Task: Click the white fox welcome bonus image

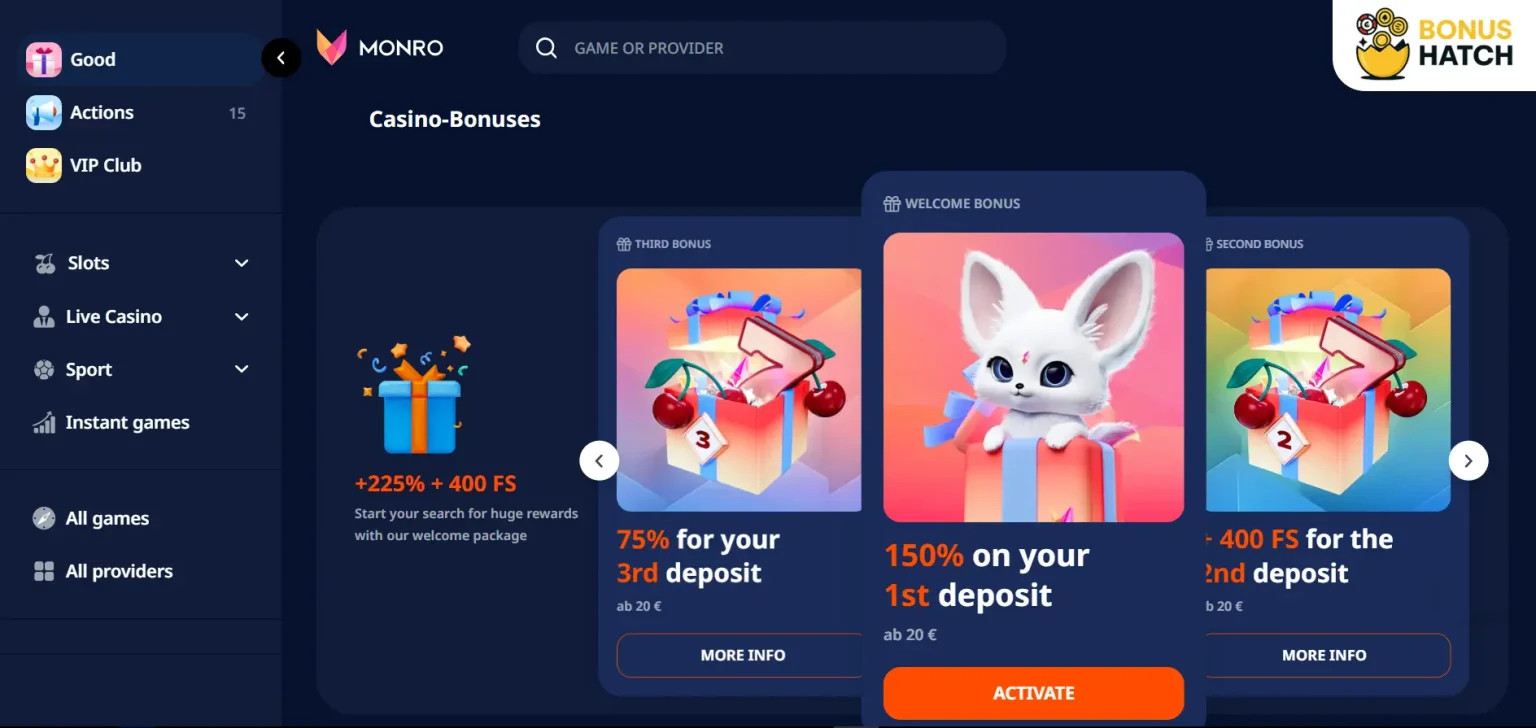Action: 1033,377
